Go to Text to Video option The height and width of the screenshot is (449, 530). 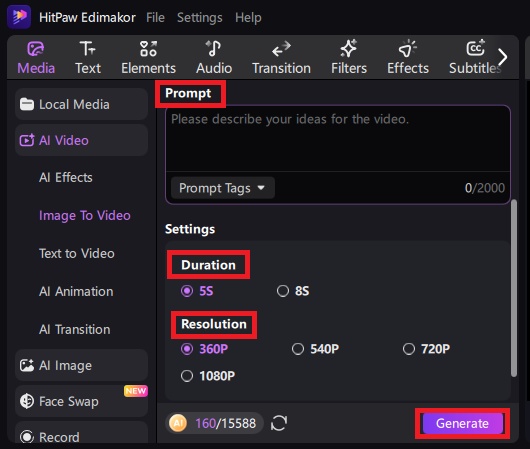coord(77,254)
